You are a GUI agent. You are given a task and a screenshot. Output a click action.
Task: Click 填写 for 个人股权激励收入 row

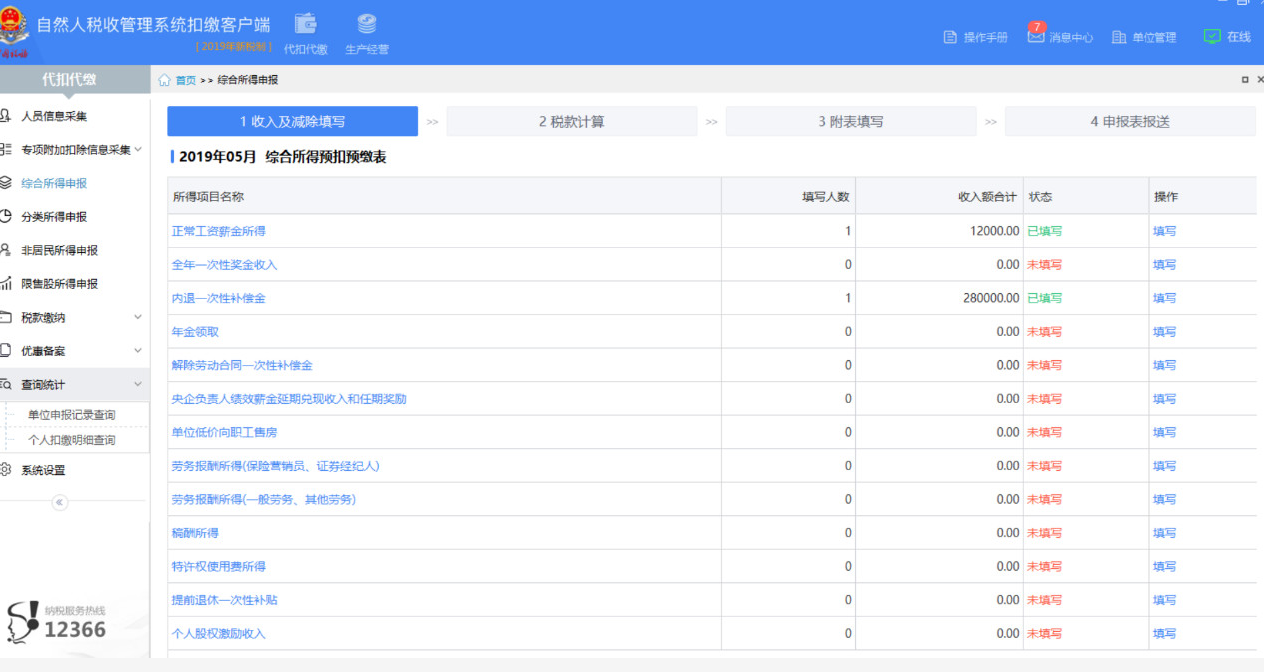click(1164, 633)
